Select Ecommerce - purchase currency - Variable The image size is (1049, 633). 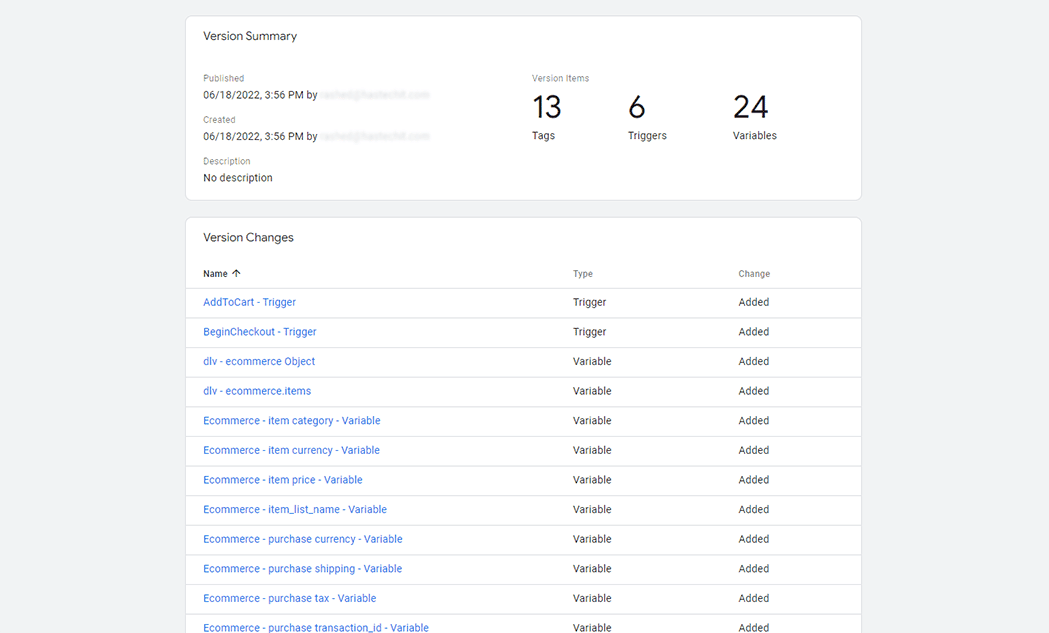tap(302, 538)
